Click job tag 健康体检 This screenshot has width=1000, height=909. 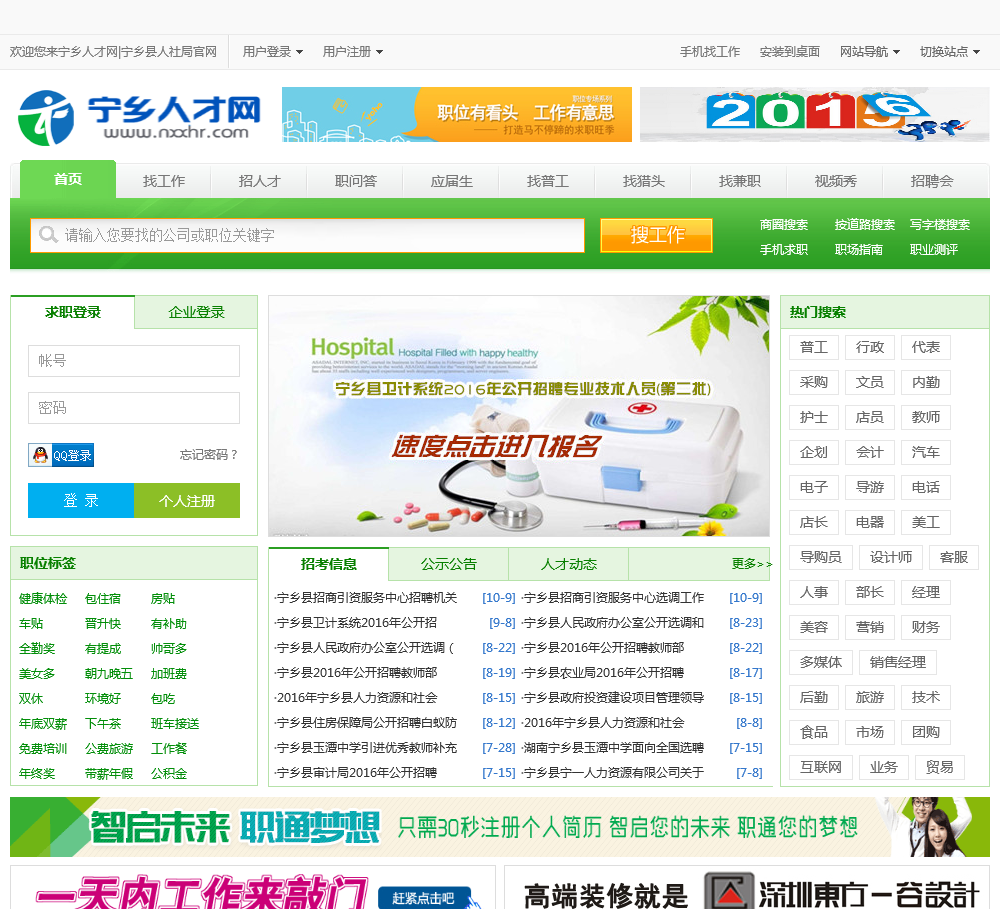point(43,598)
